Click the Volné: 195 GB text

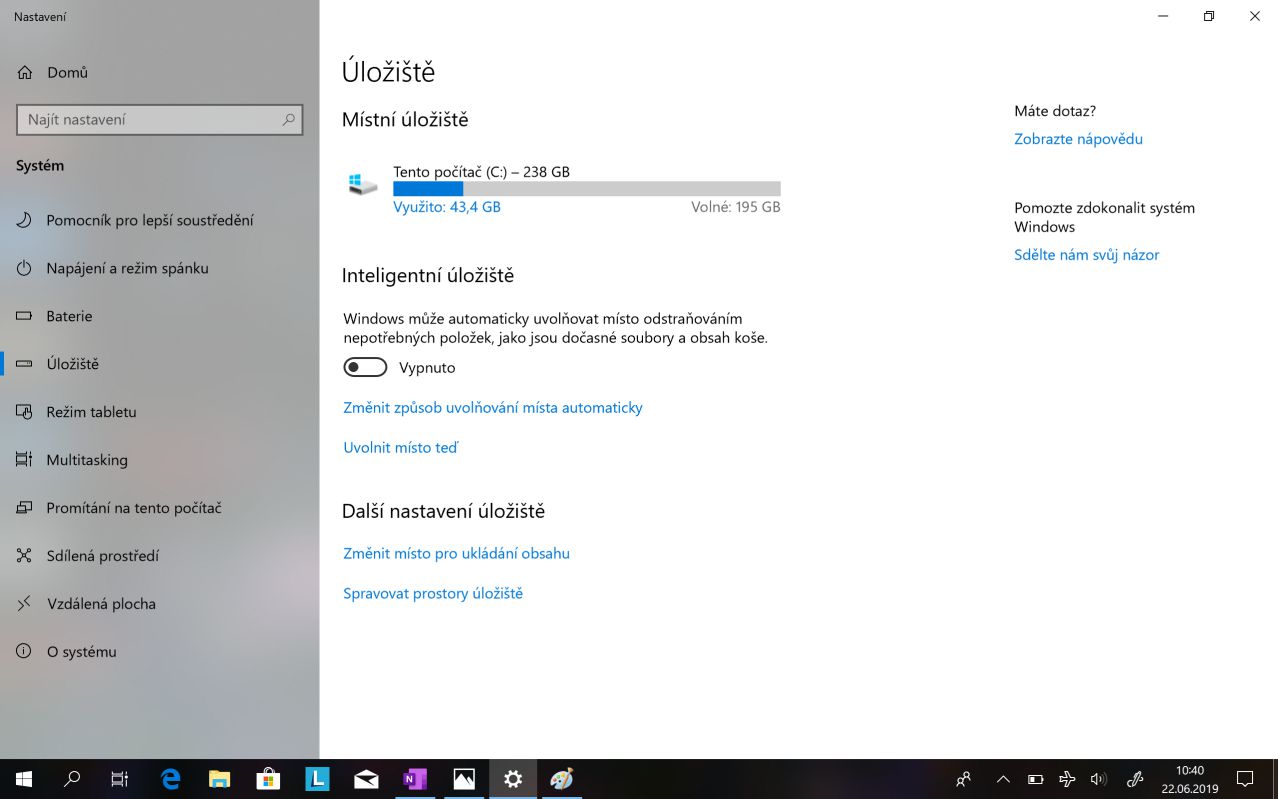coord(735,207)
